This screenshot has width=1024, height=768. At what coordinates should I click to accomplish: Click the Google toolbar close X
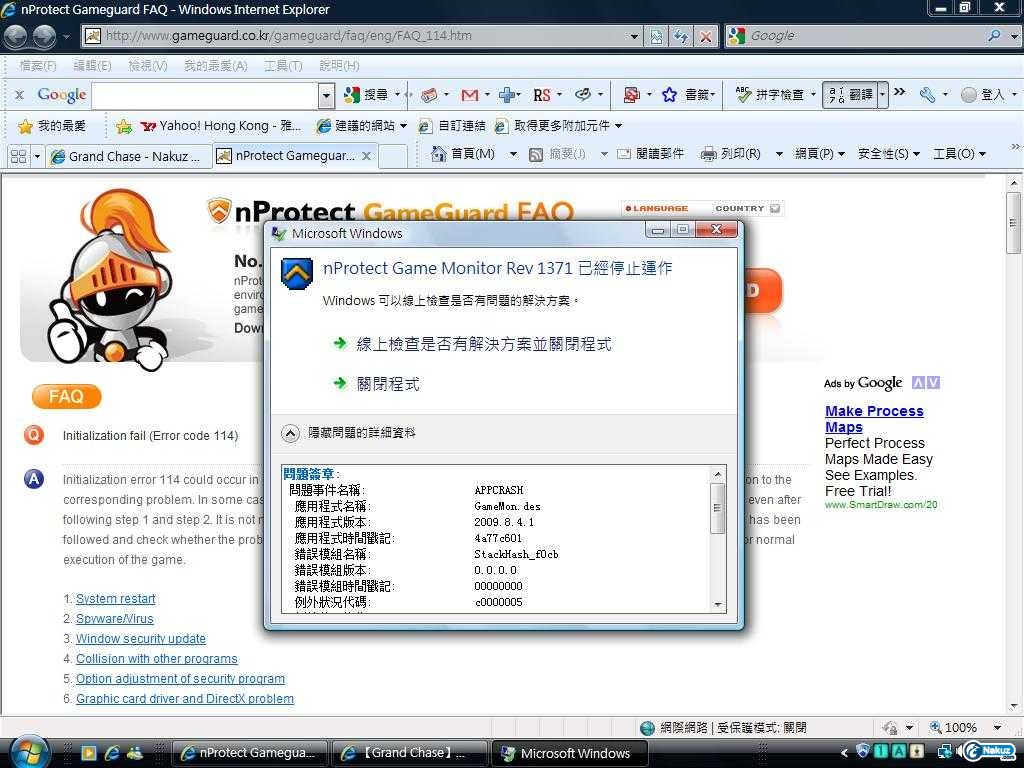(19, 95)
